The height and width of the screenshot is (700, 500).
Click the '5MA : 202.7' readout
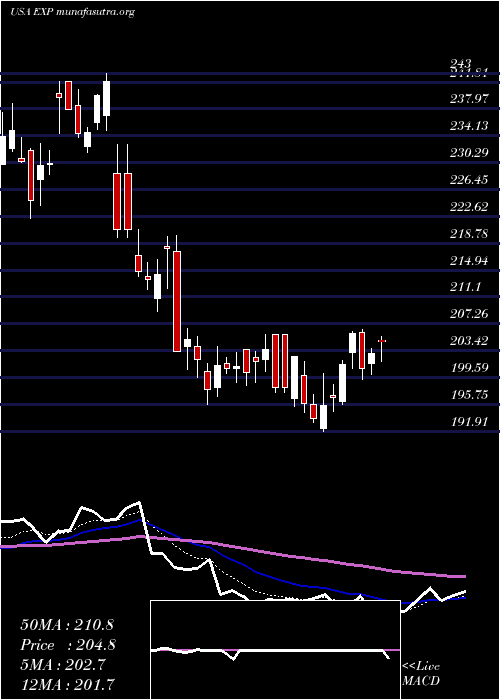click(62, 665)
